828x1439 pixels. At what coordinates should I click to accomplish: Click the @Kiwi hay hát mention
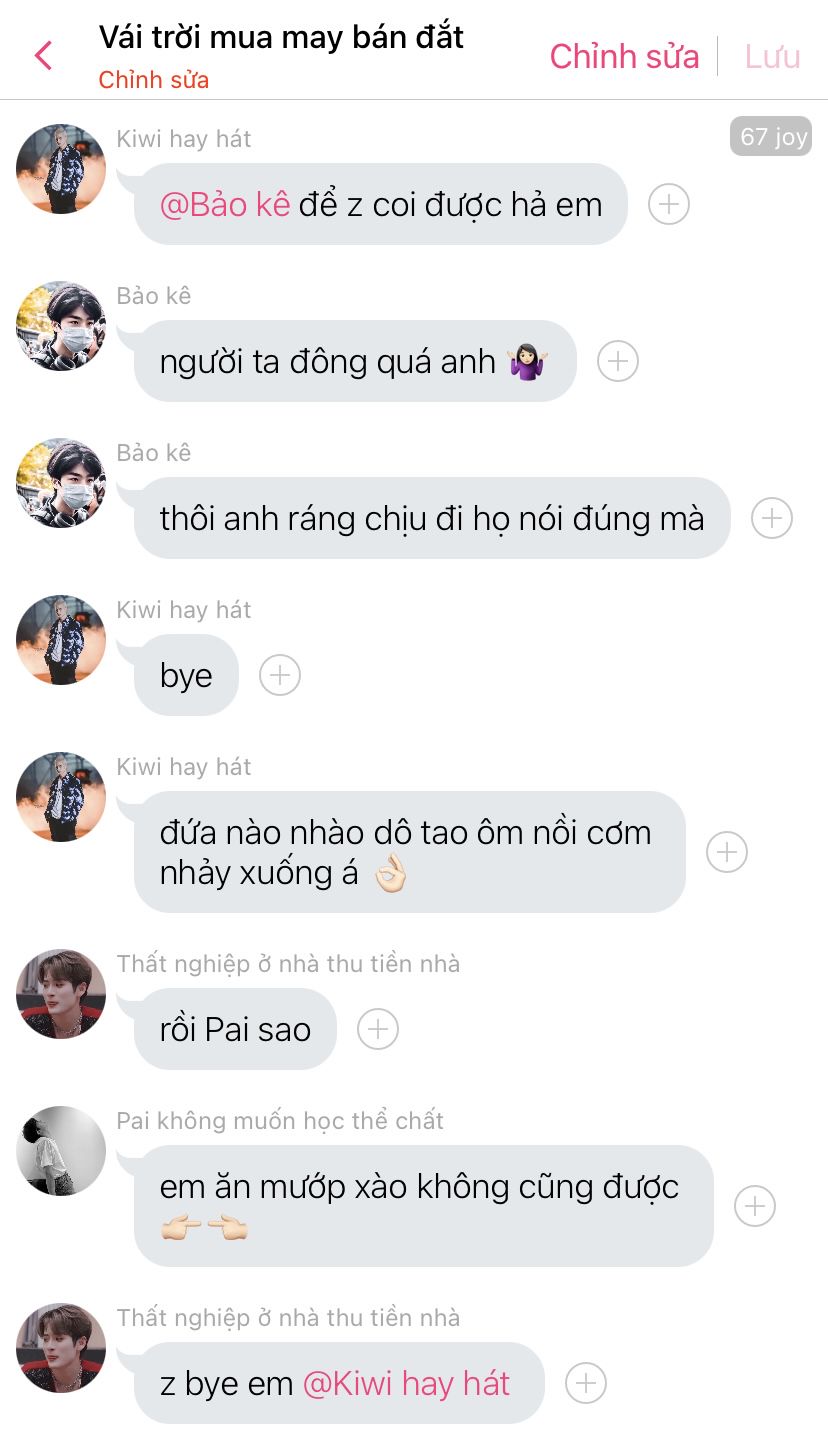click(406, 1384)
